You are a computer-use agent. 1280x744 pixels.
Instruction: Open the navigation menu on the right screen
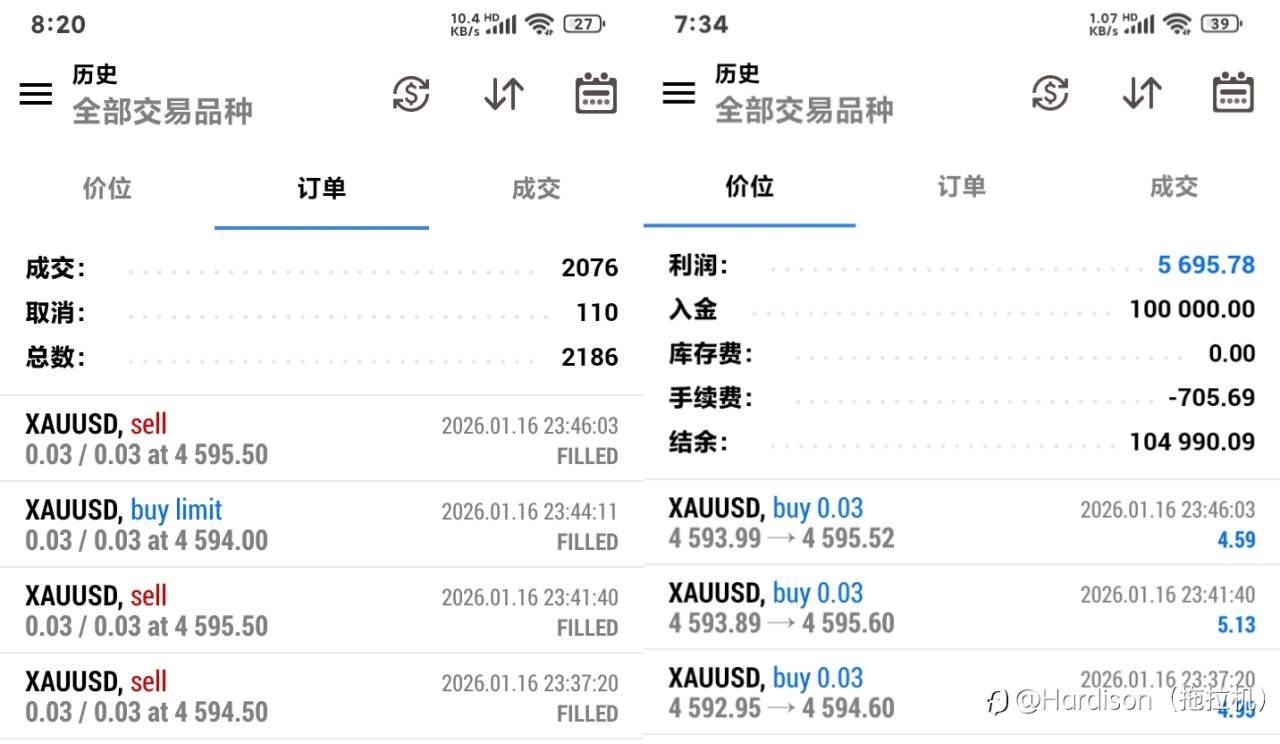678,93
